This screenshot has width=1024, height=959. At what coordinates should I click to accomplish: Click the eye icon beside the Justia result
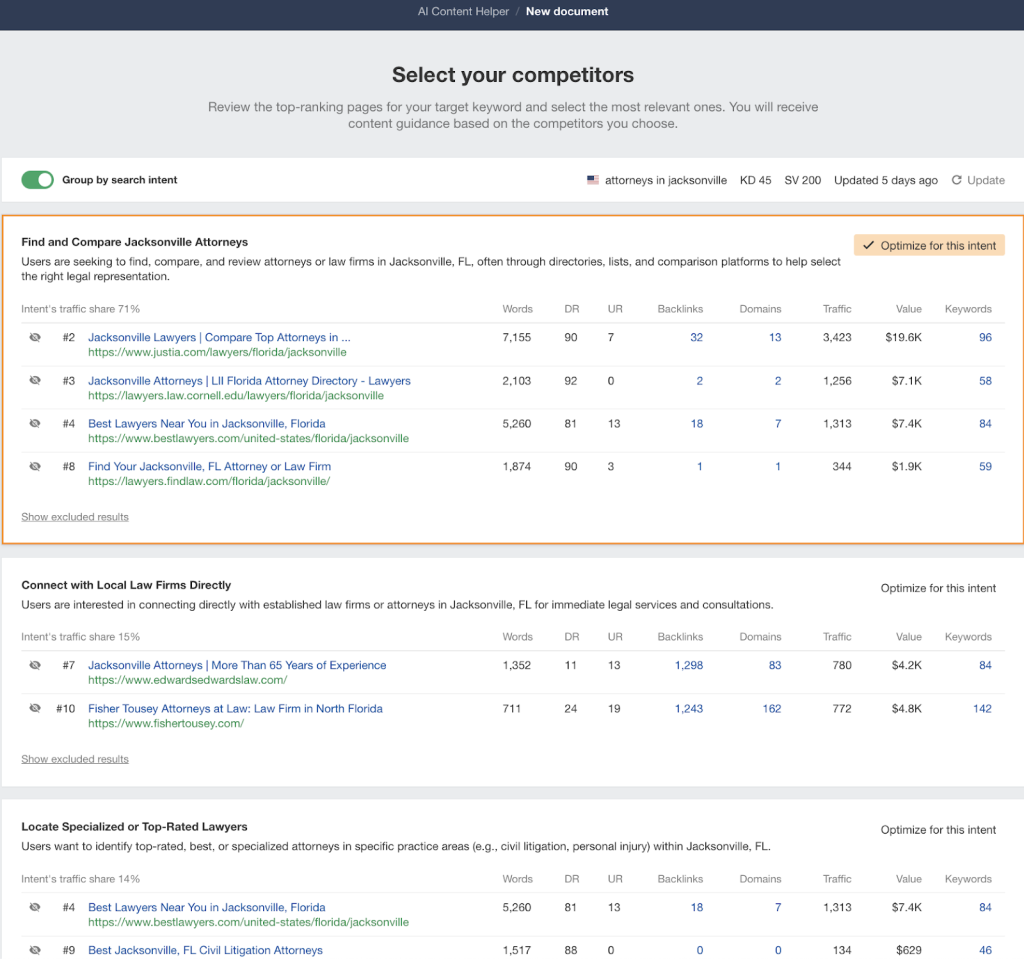34,337
